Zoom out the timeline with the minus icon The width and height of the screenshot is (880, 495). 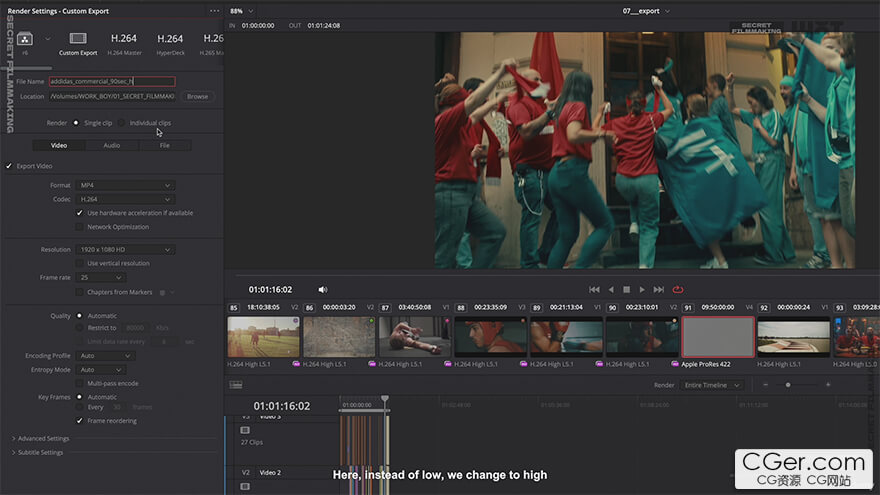click(766, 385)
